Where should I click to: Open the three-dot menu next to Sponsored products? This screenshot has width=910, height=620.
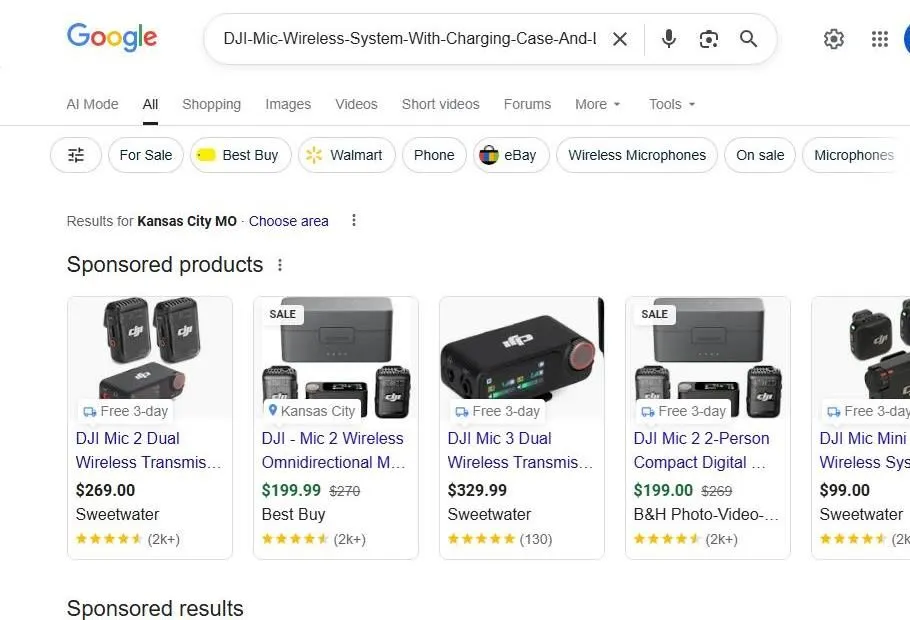pyautogui.click(x=280, y=265)
